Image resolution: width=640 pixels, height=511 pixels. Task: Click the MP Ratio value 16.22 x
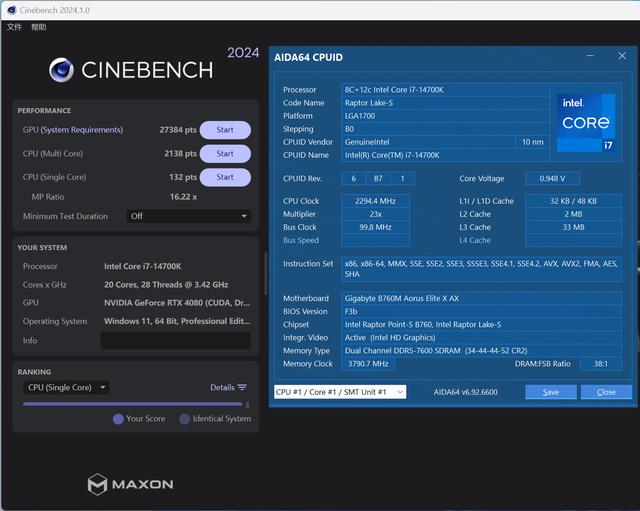184,197
